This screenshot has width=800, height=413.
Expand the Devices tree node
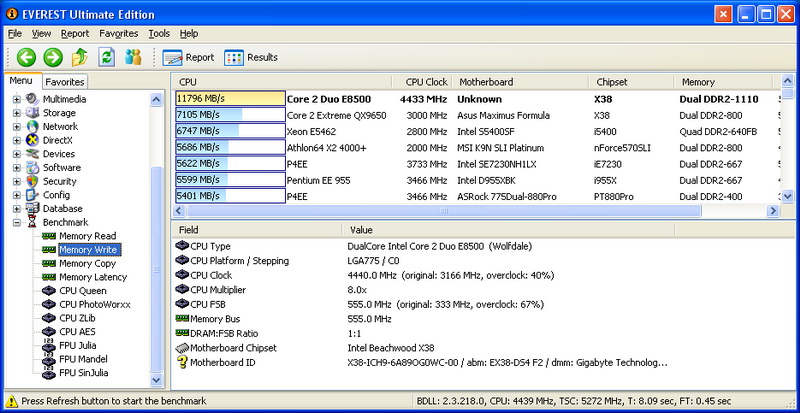(17, 154)
